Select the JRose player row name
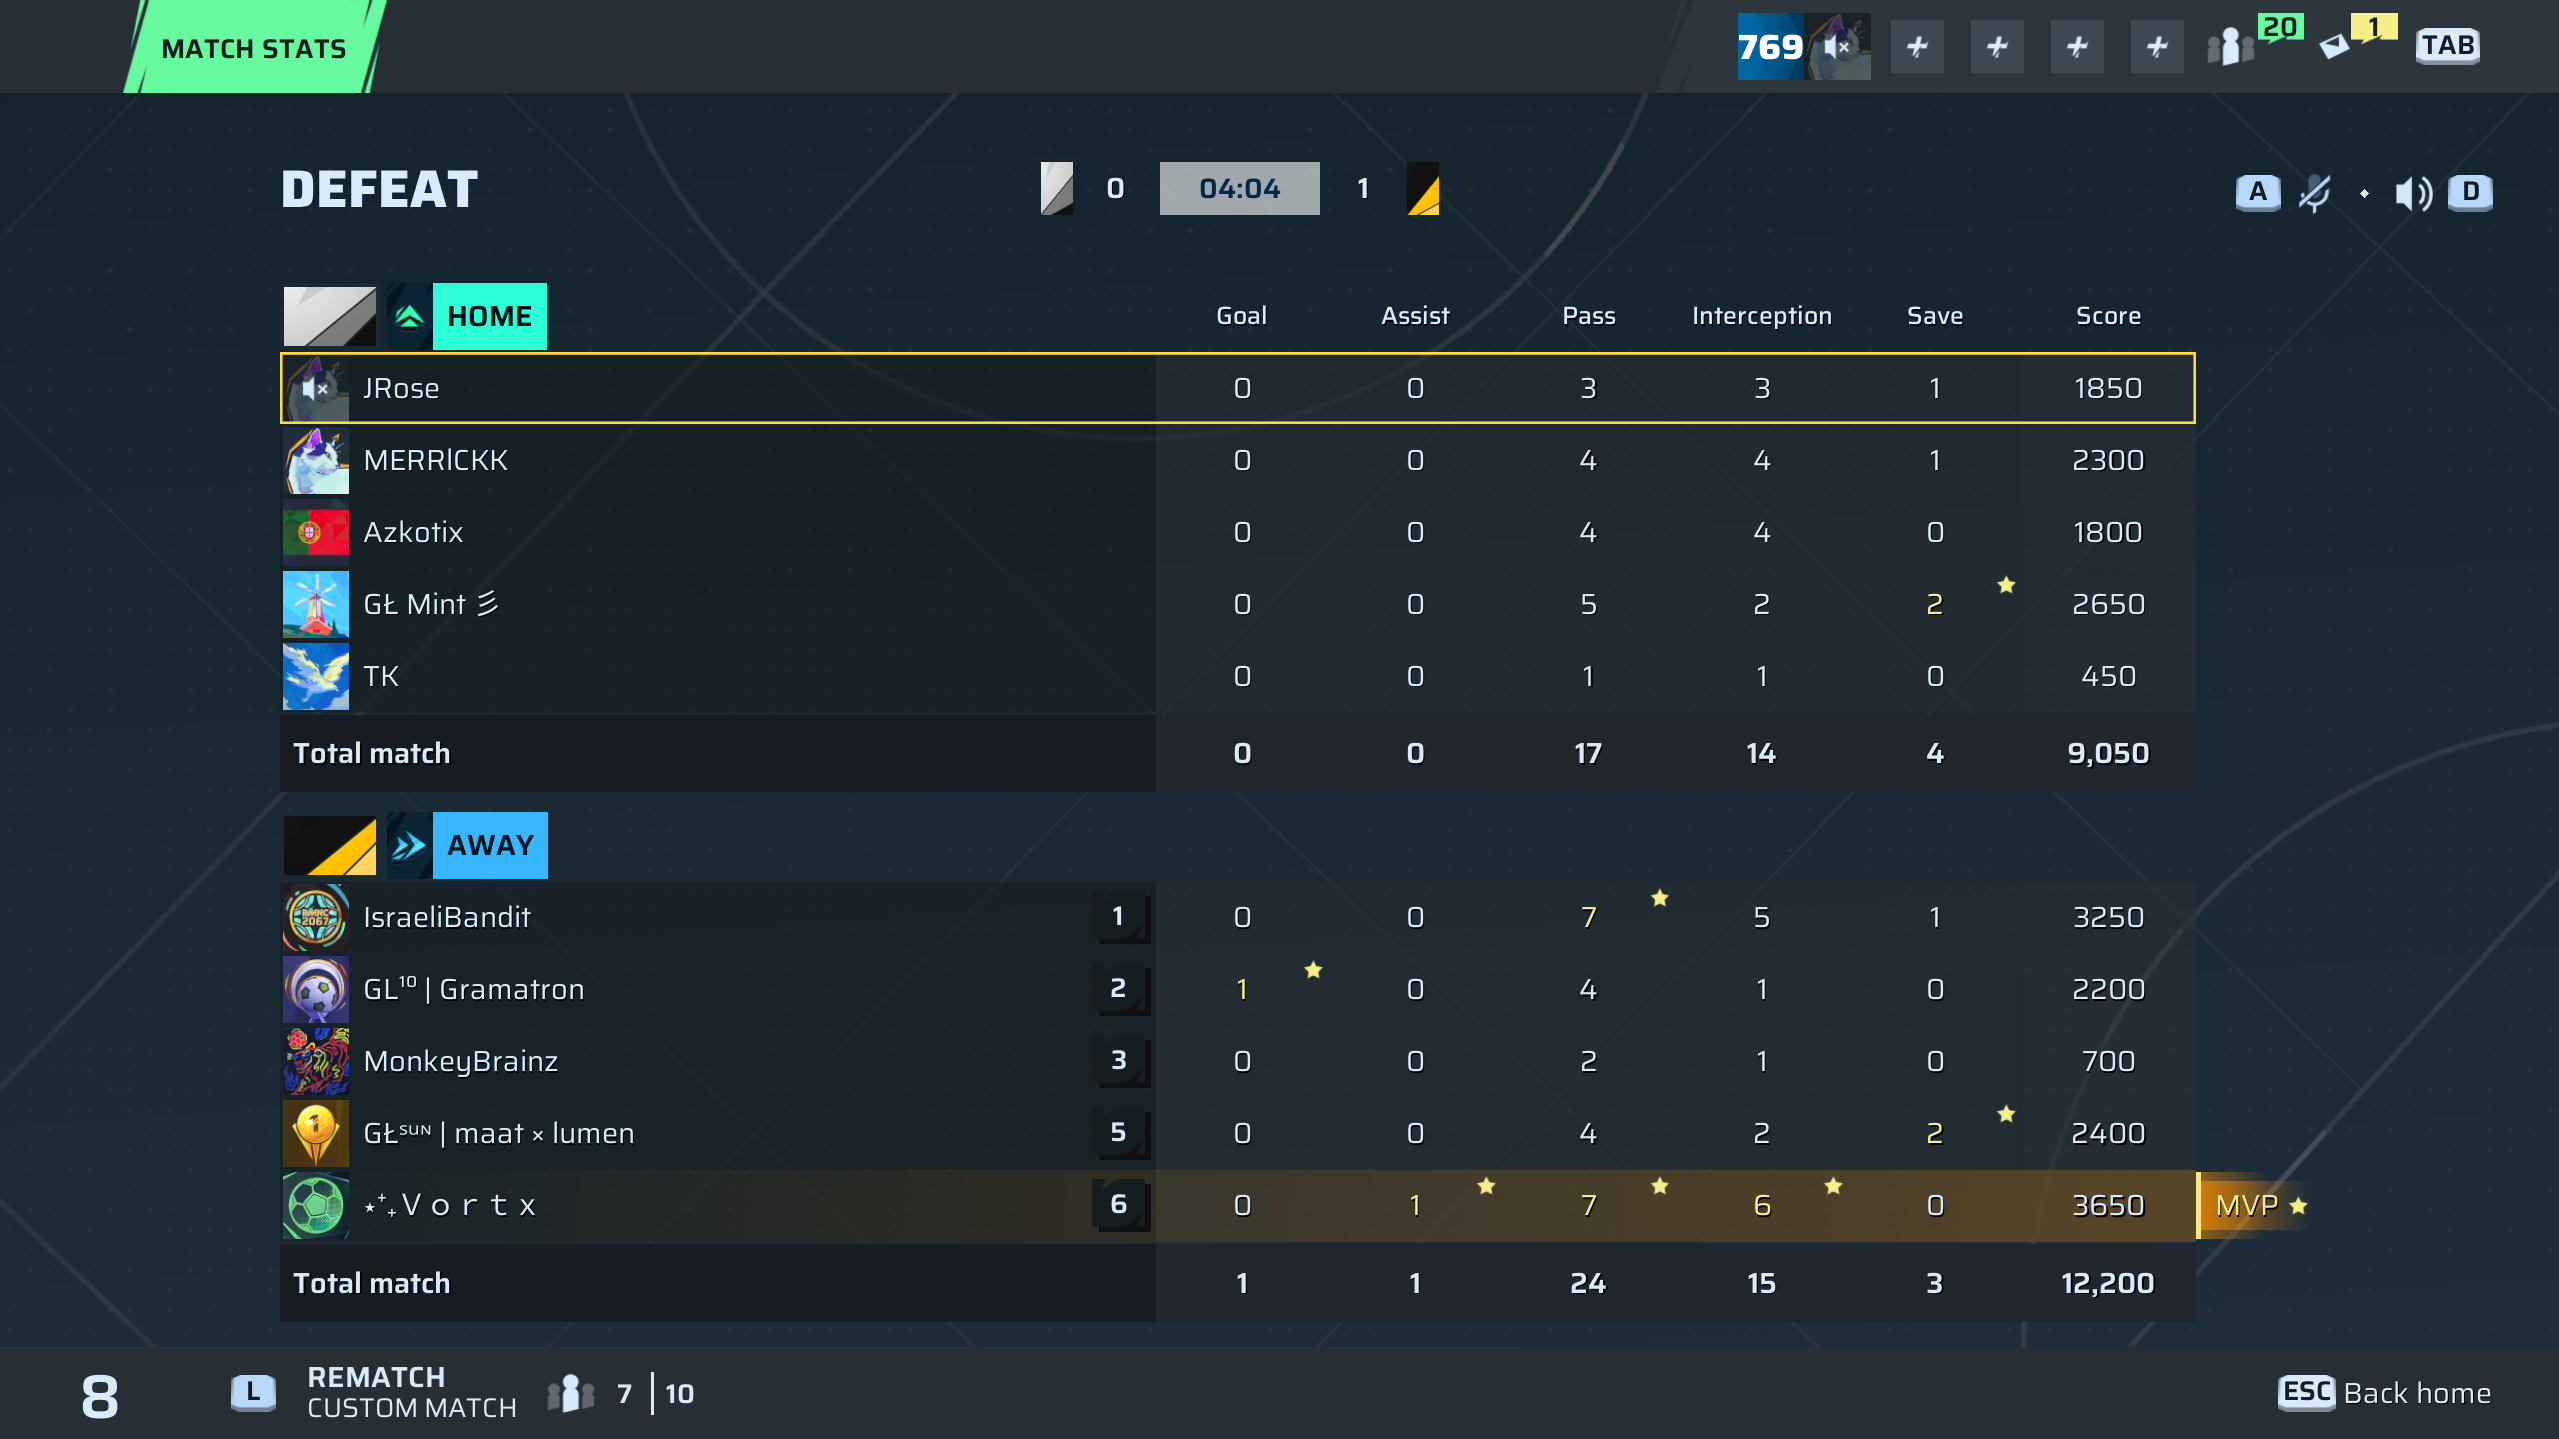The image size is (2559, 1439). click(x=401, y=388)
